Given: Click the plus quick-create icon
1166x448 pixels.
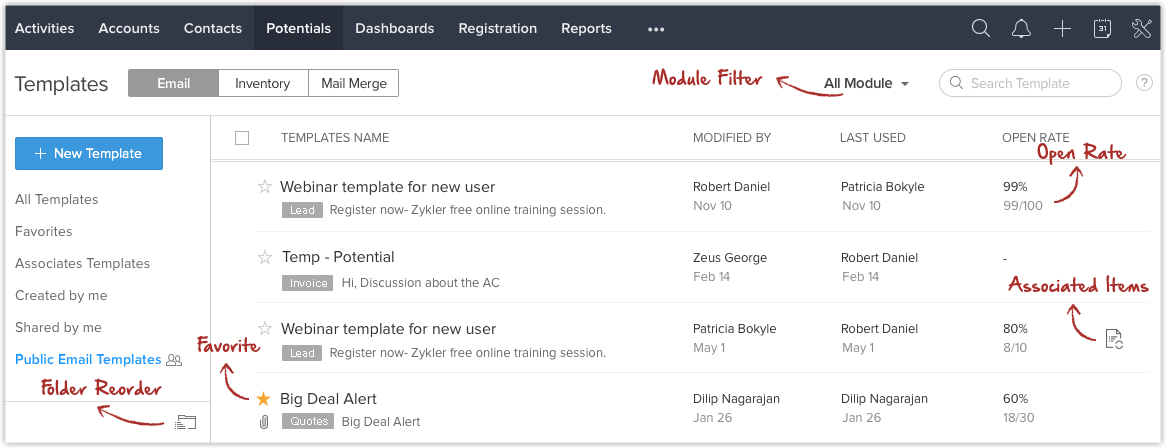Looking at the screenshot, I should [x=1063, y=28].
